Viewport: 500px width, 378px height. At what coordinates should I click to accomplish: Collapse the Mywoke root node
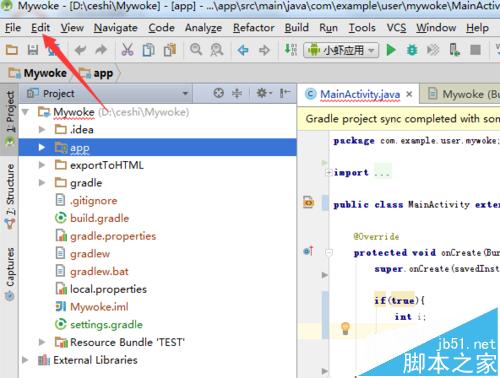(x=26, y=112)
